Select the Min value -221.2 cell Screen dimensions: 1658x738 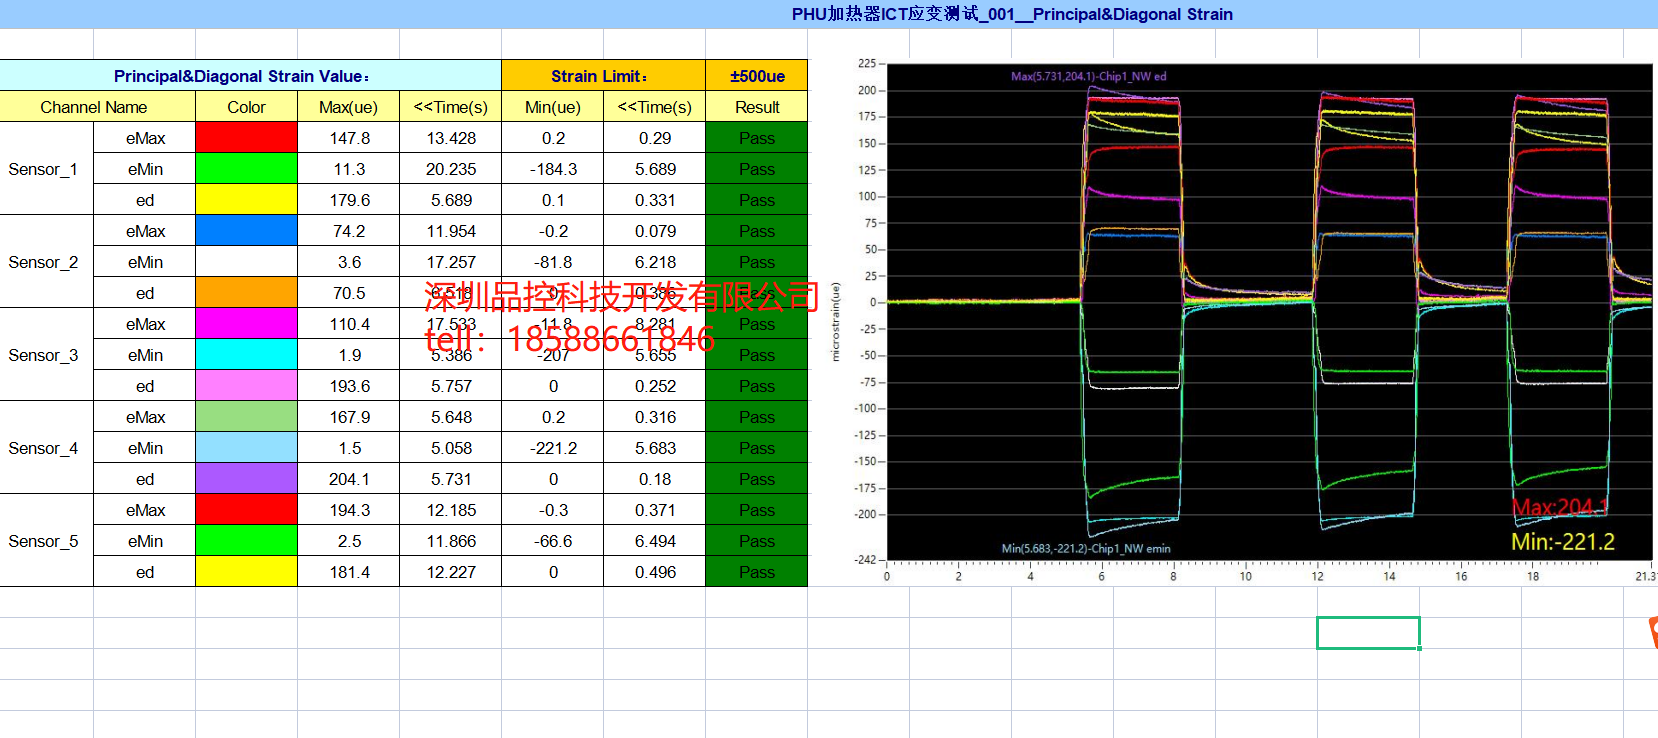552,448
